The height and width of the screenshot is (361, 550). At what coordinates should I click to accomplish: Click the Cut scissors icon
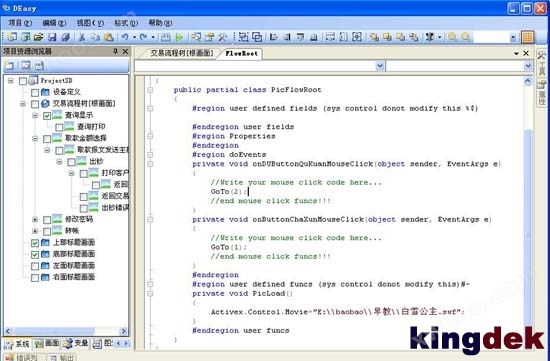point(82,37)
